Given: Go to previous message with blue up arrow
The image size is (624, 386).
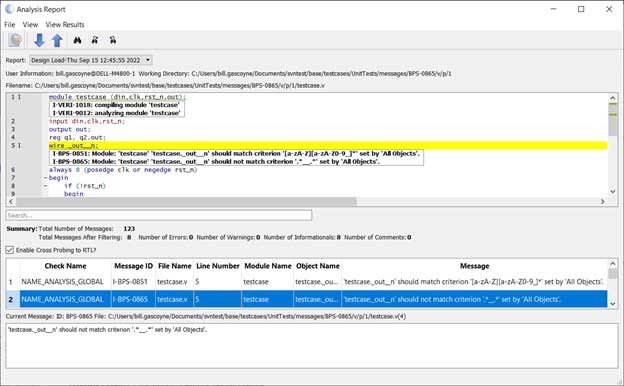Looking at the screenshot, I should coord(57,40).
